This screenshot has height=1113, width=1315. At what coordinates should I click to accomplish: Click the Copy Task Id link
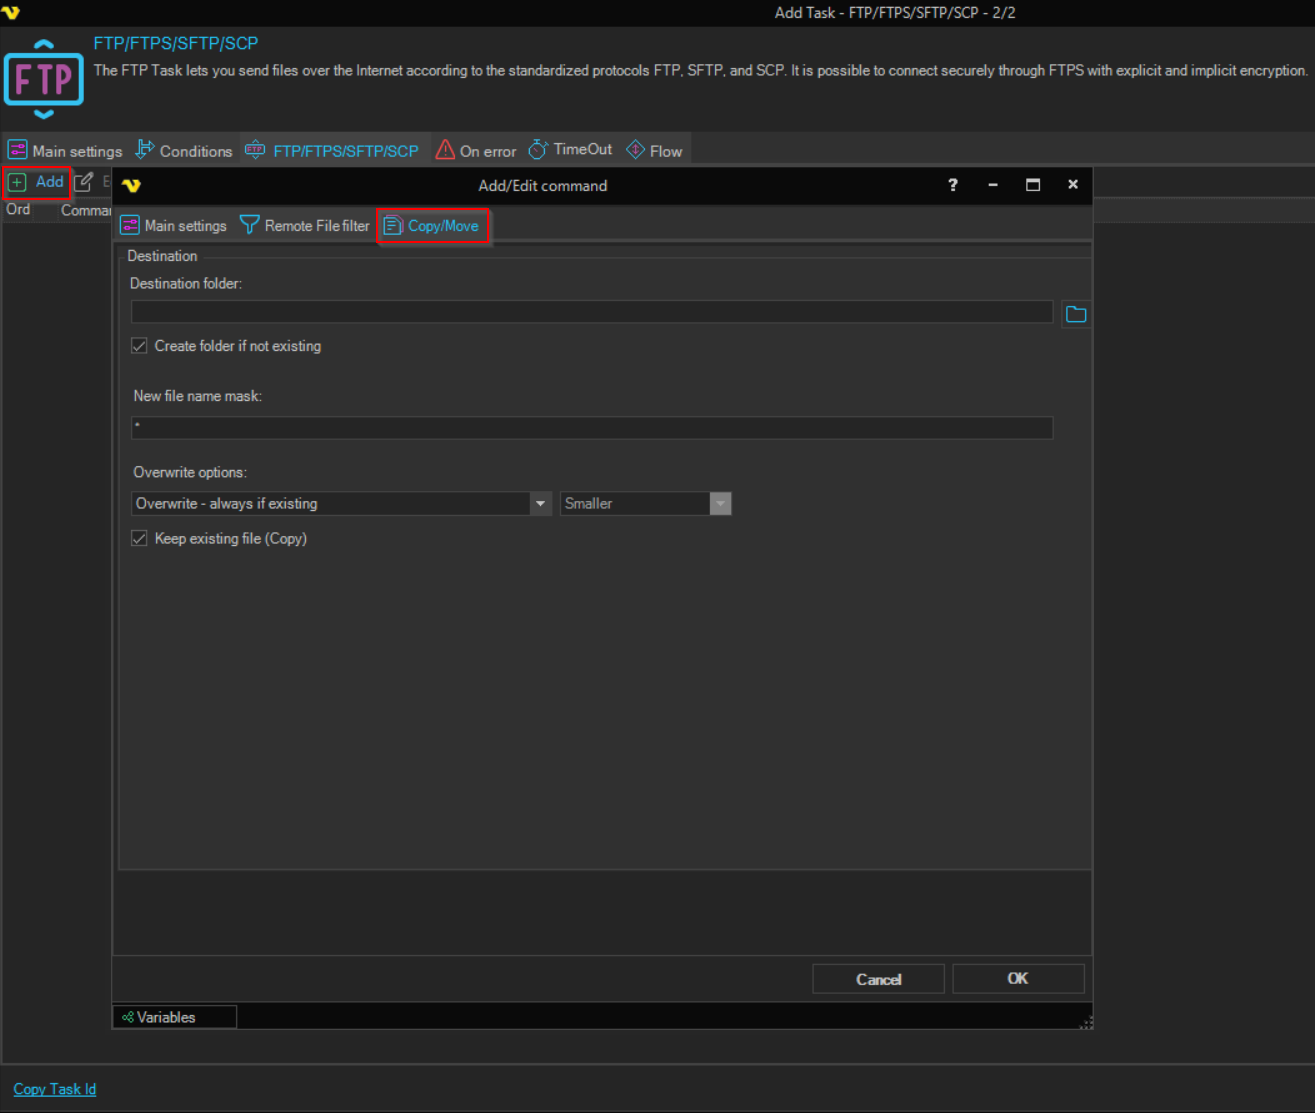(x=55, y=1089)
